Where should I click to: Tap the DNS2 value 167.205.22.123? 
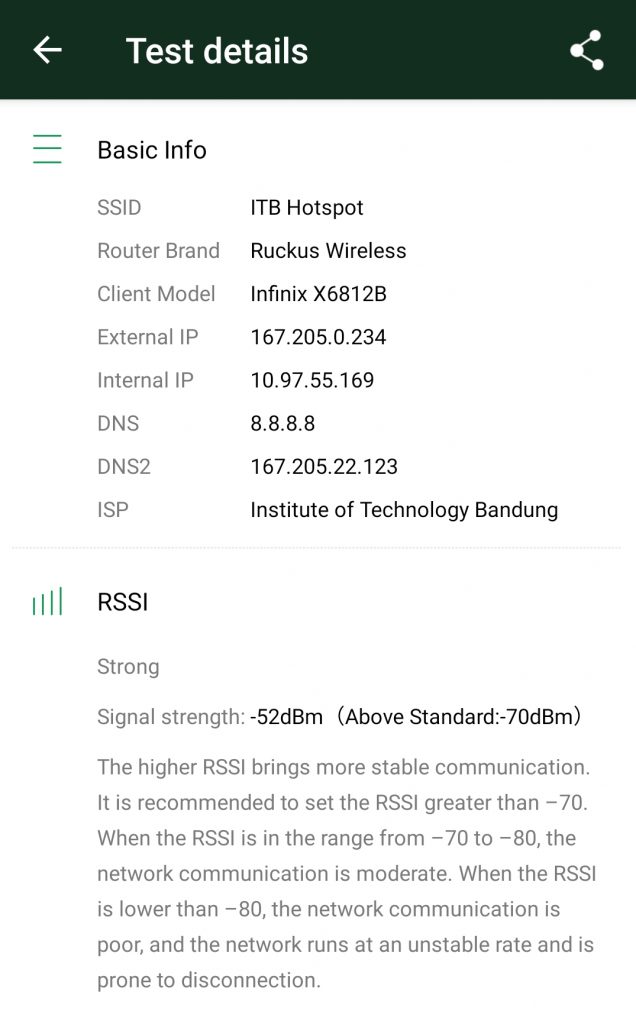coord(324,466)
